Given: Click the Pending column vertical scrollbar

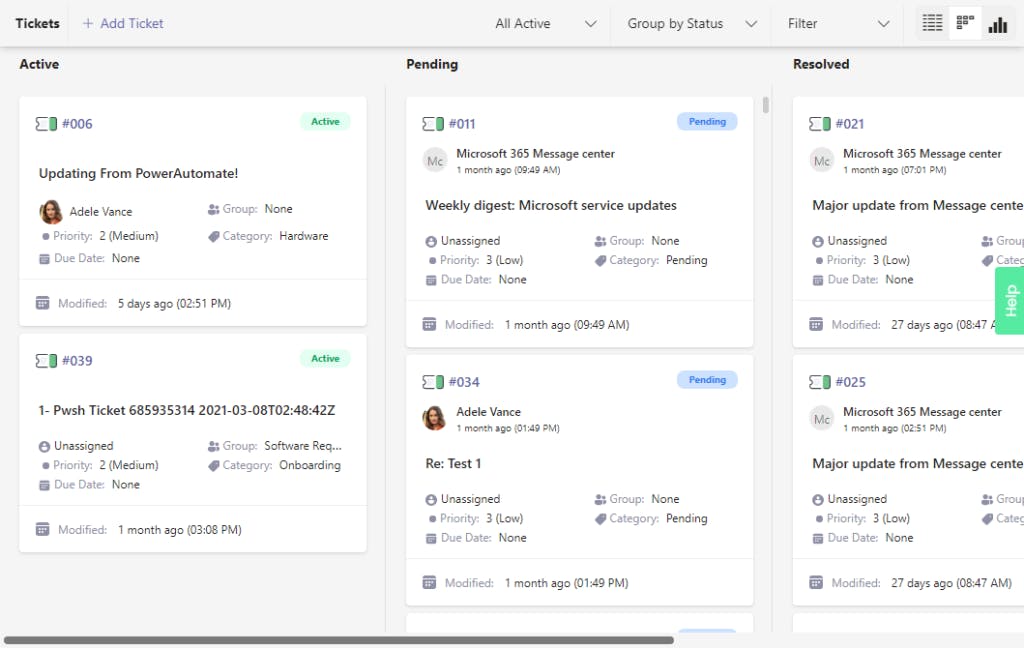Looking at the screenshot, I should click(766, 105).
